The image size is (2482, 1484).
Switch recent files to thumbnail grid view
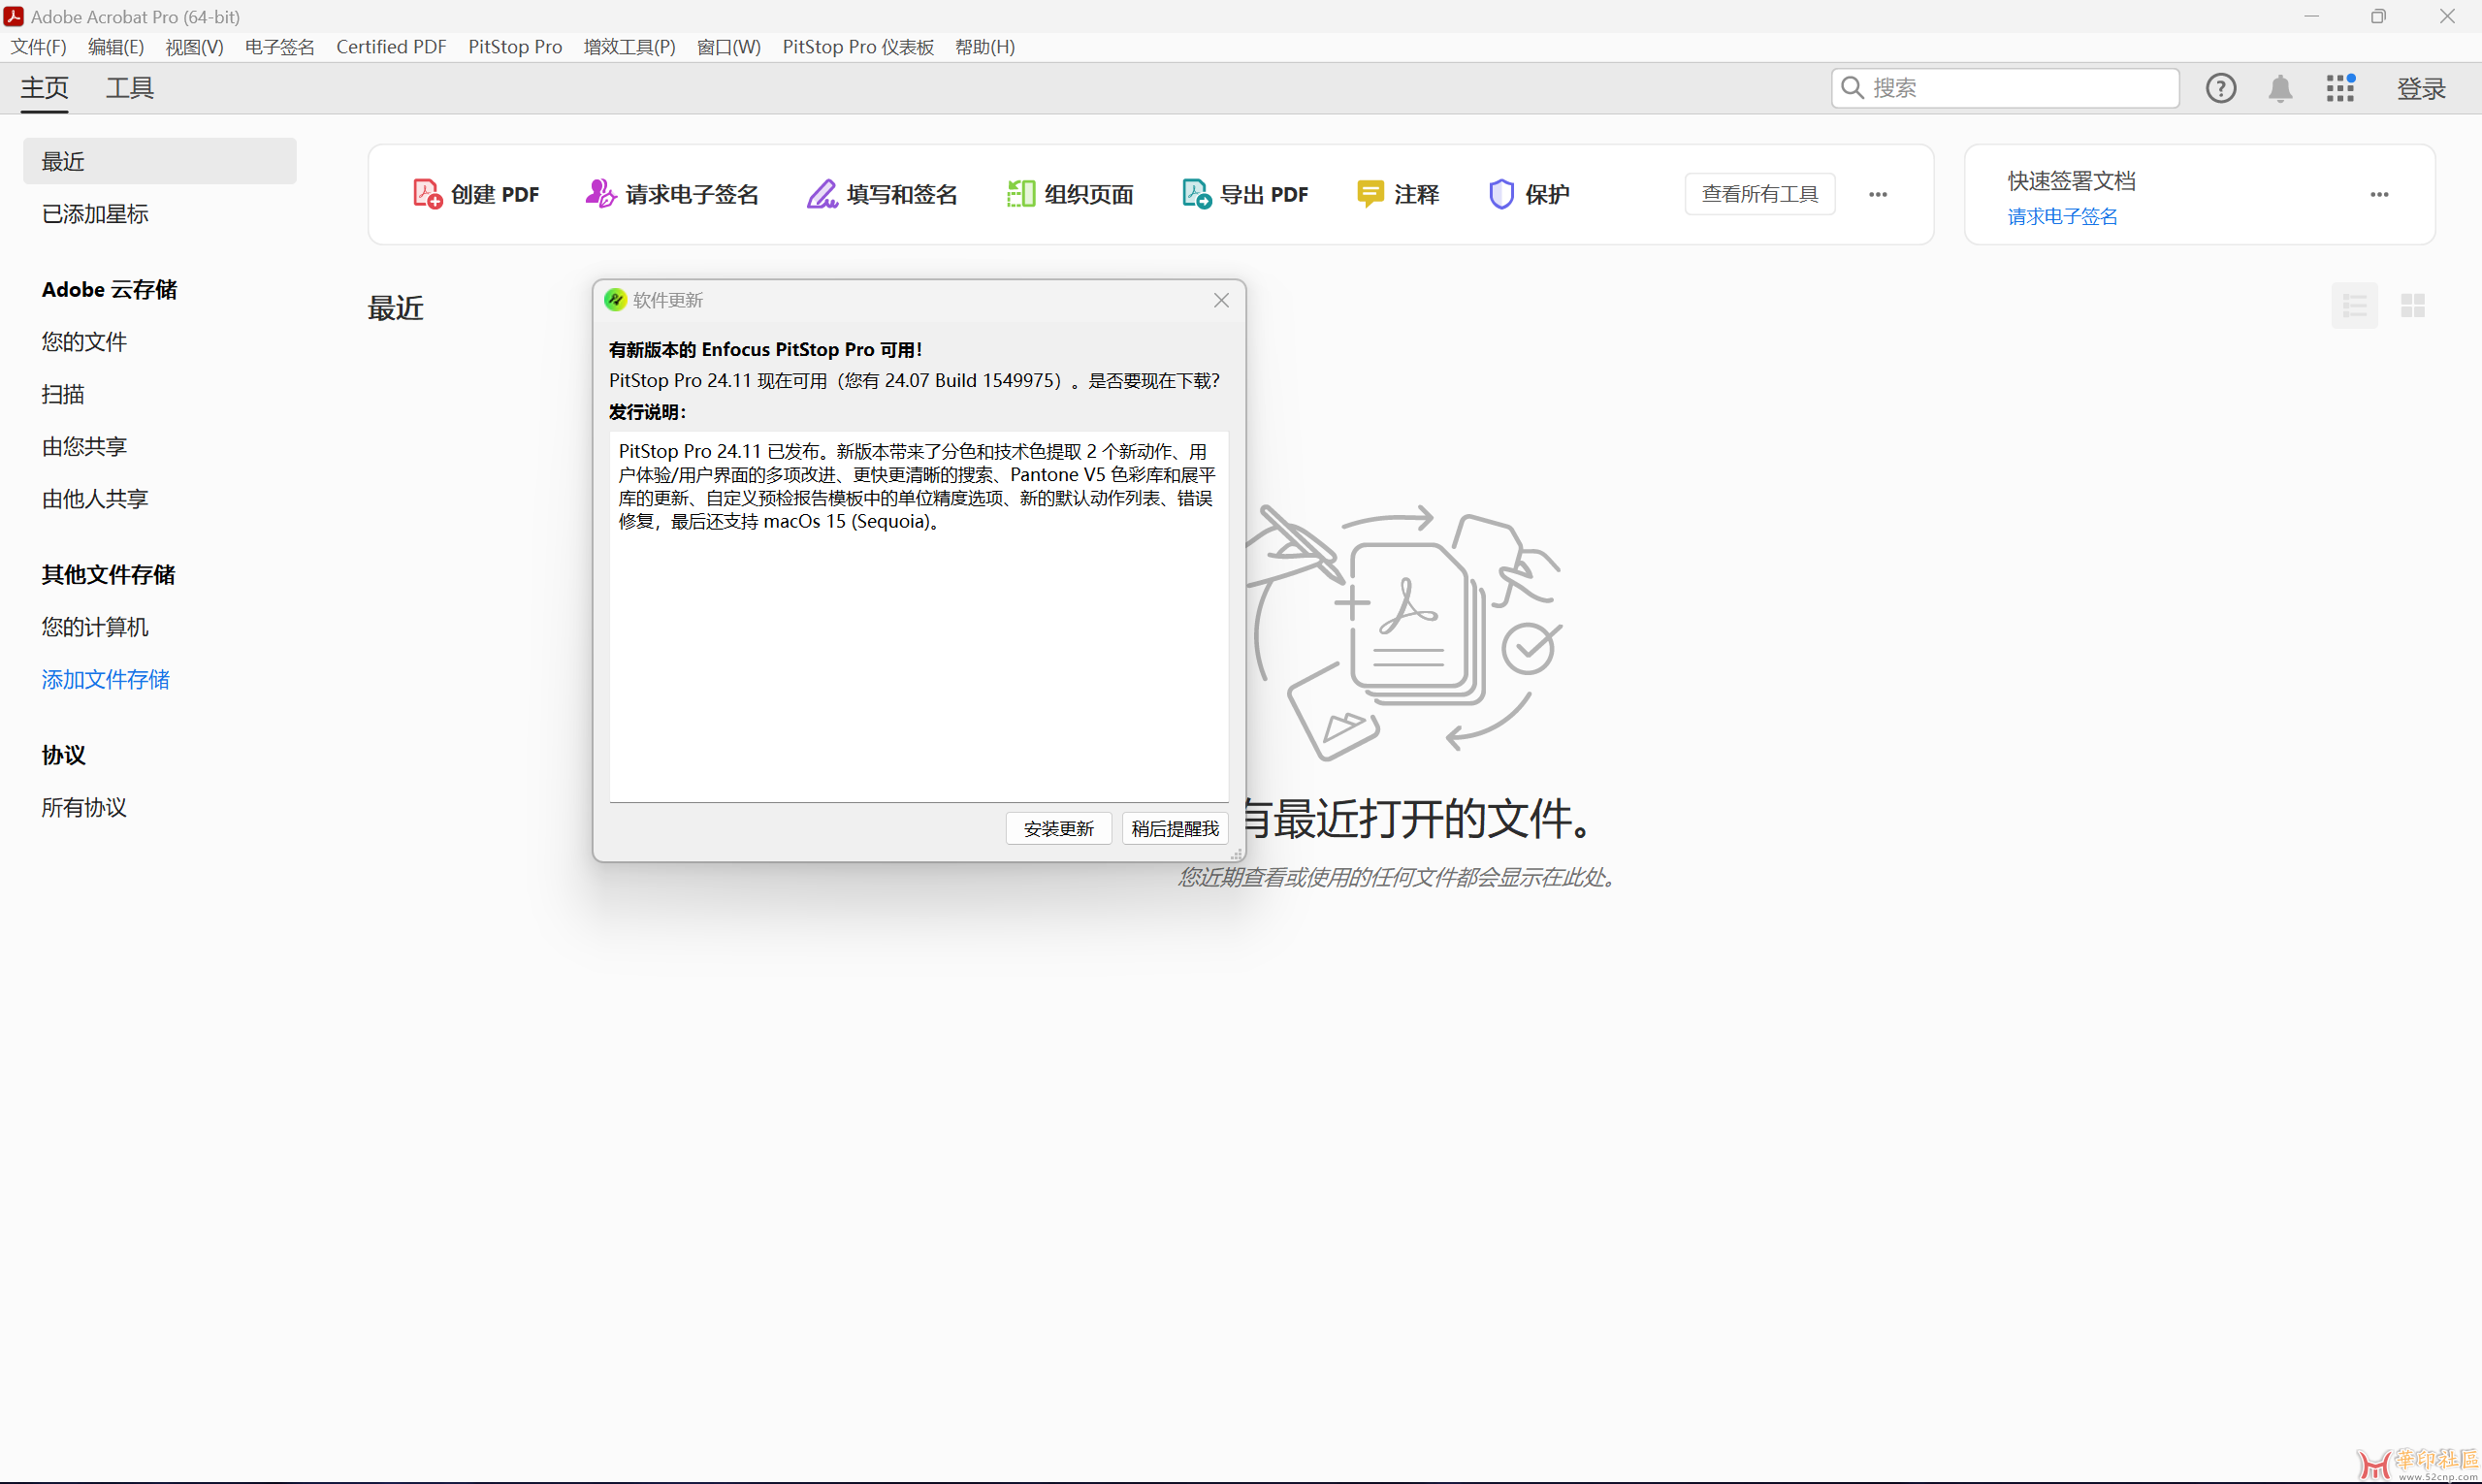point(2412,305)
